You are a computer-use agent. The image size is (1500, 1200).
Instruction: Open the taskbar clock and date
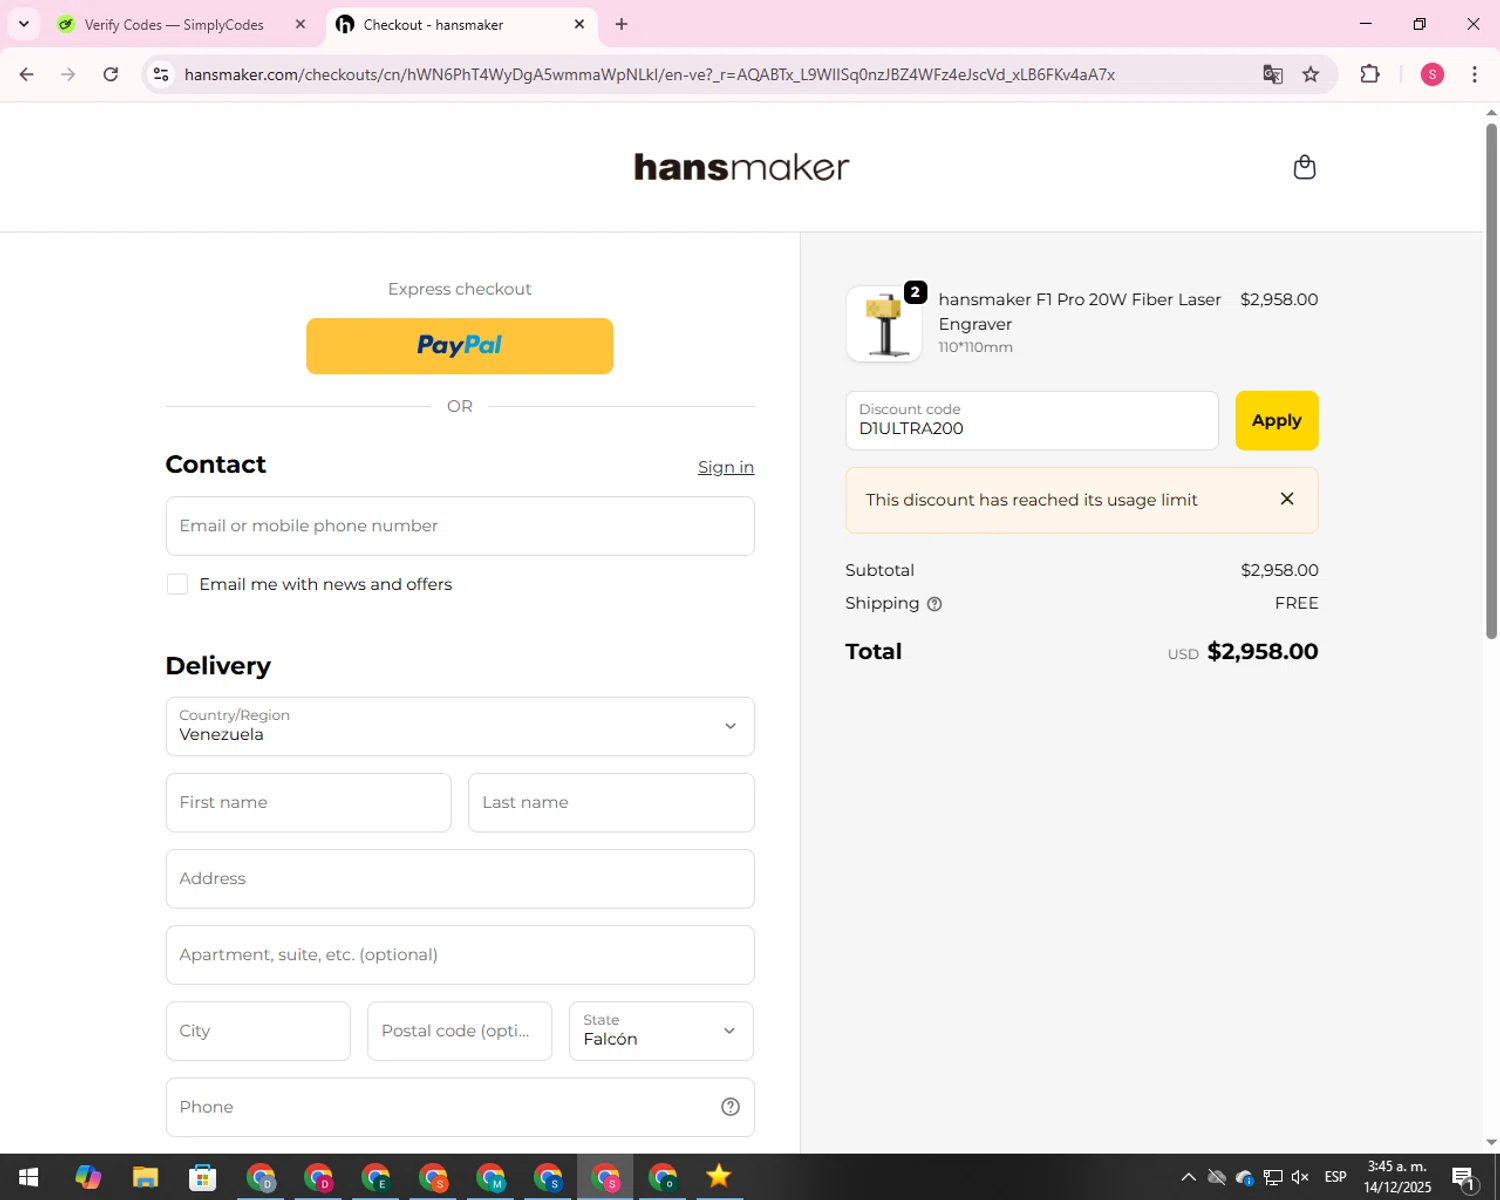click(1397, 1177)
